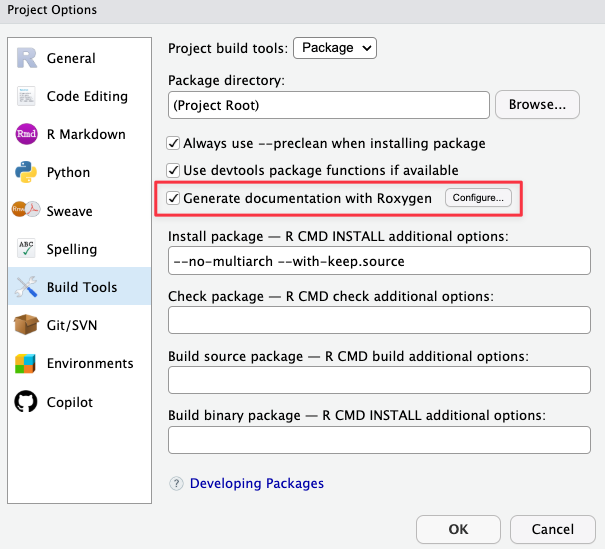
Task: Select the Code Editing document icon
Action: pyautogui.click(x=26, y=97)
